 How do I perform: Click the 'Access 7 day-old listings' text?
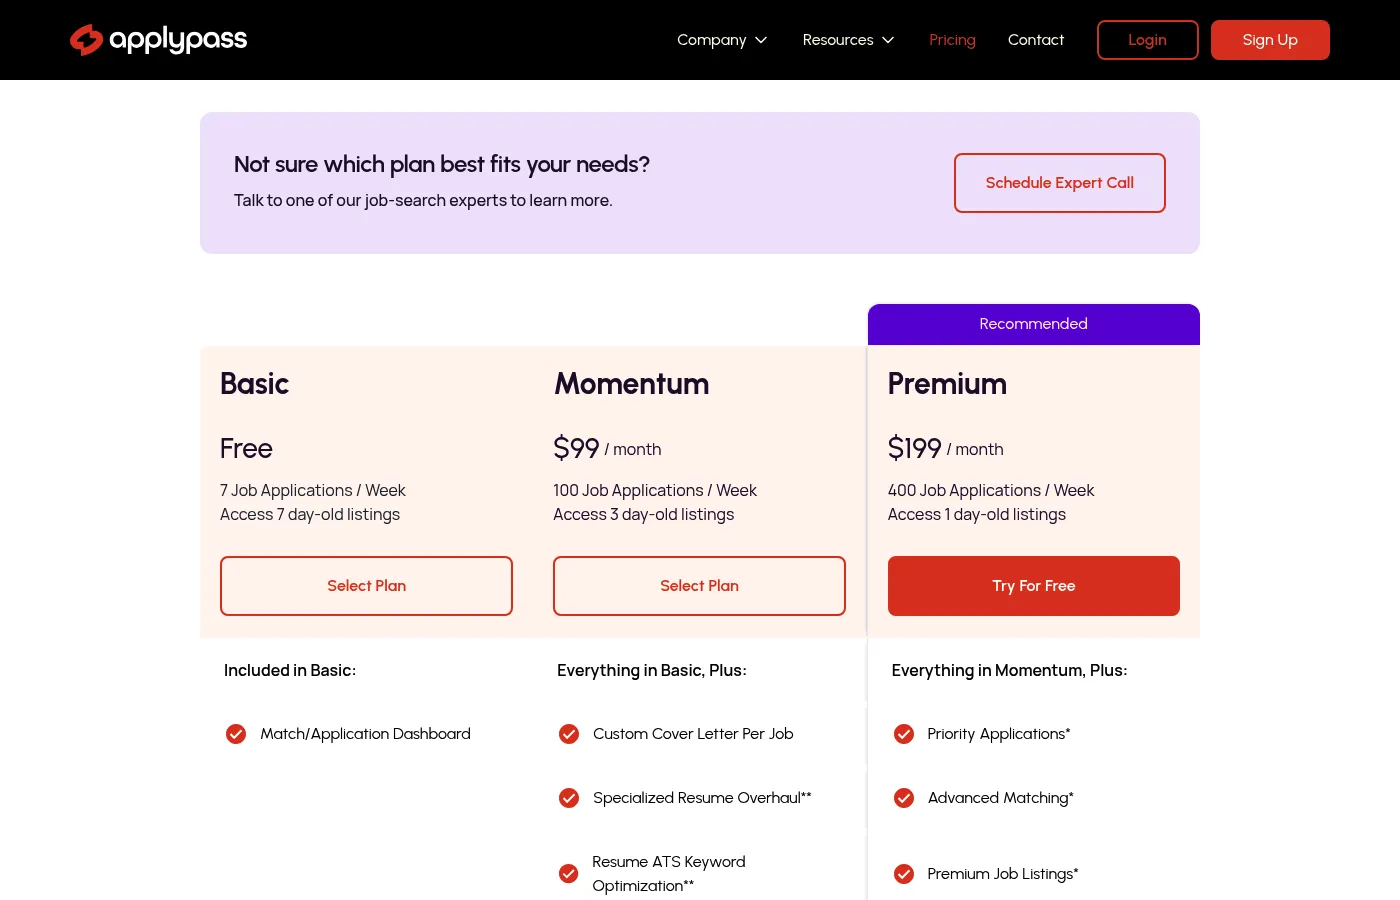pyautogui.click(x=310, y=515)
